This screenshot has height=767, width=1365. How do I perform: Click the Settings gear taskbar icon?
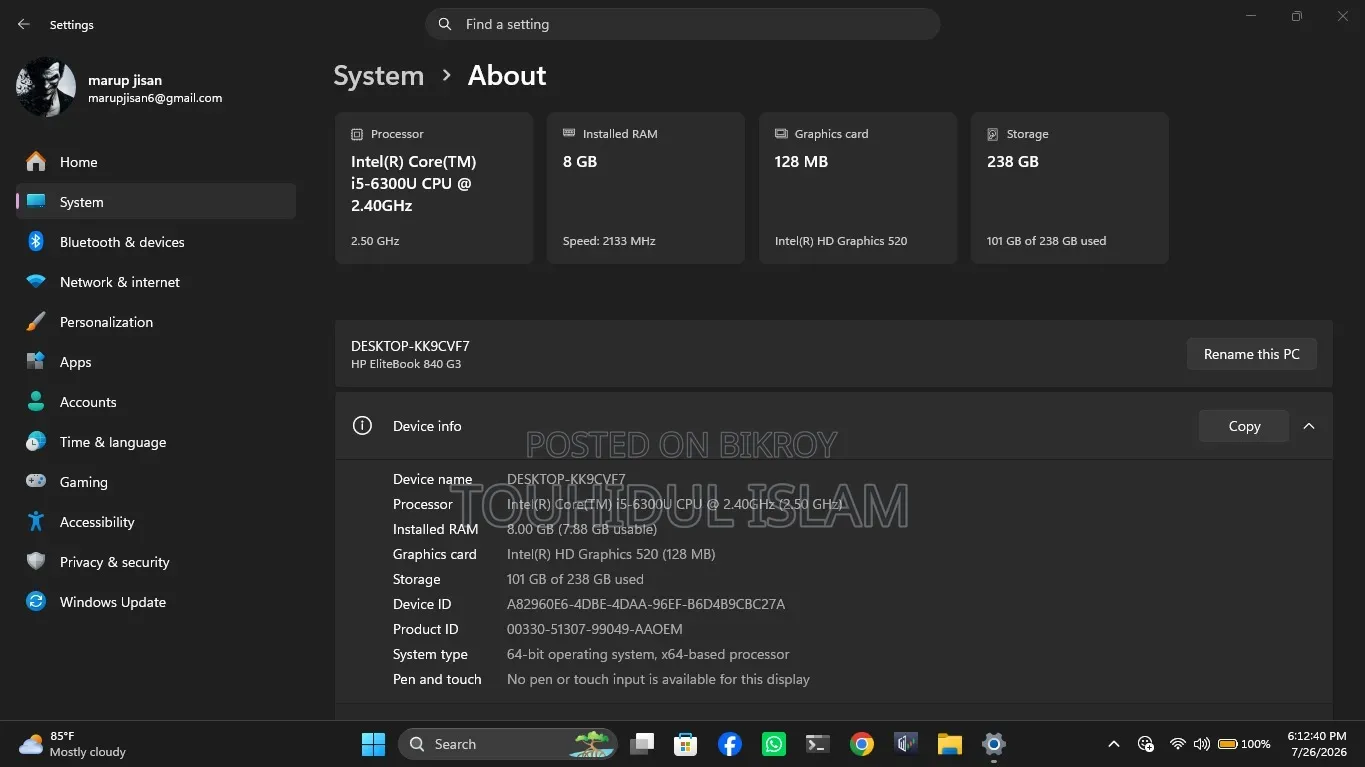(993, 744)
